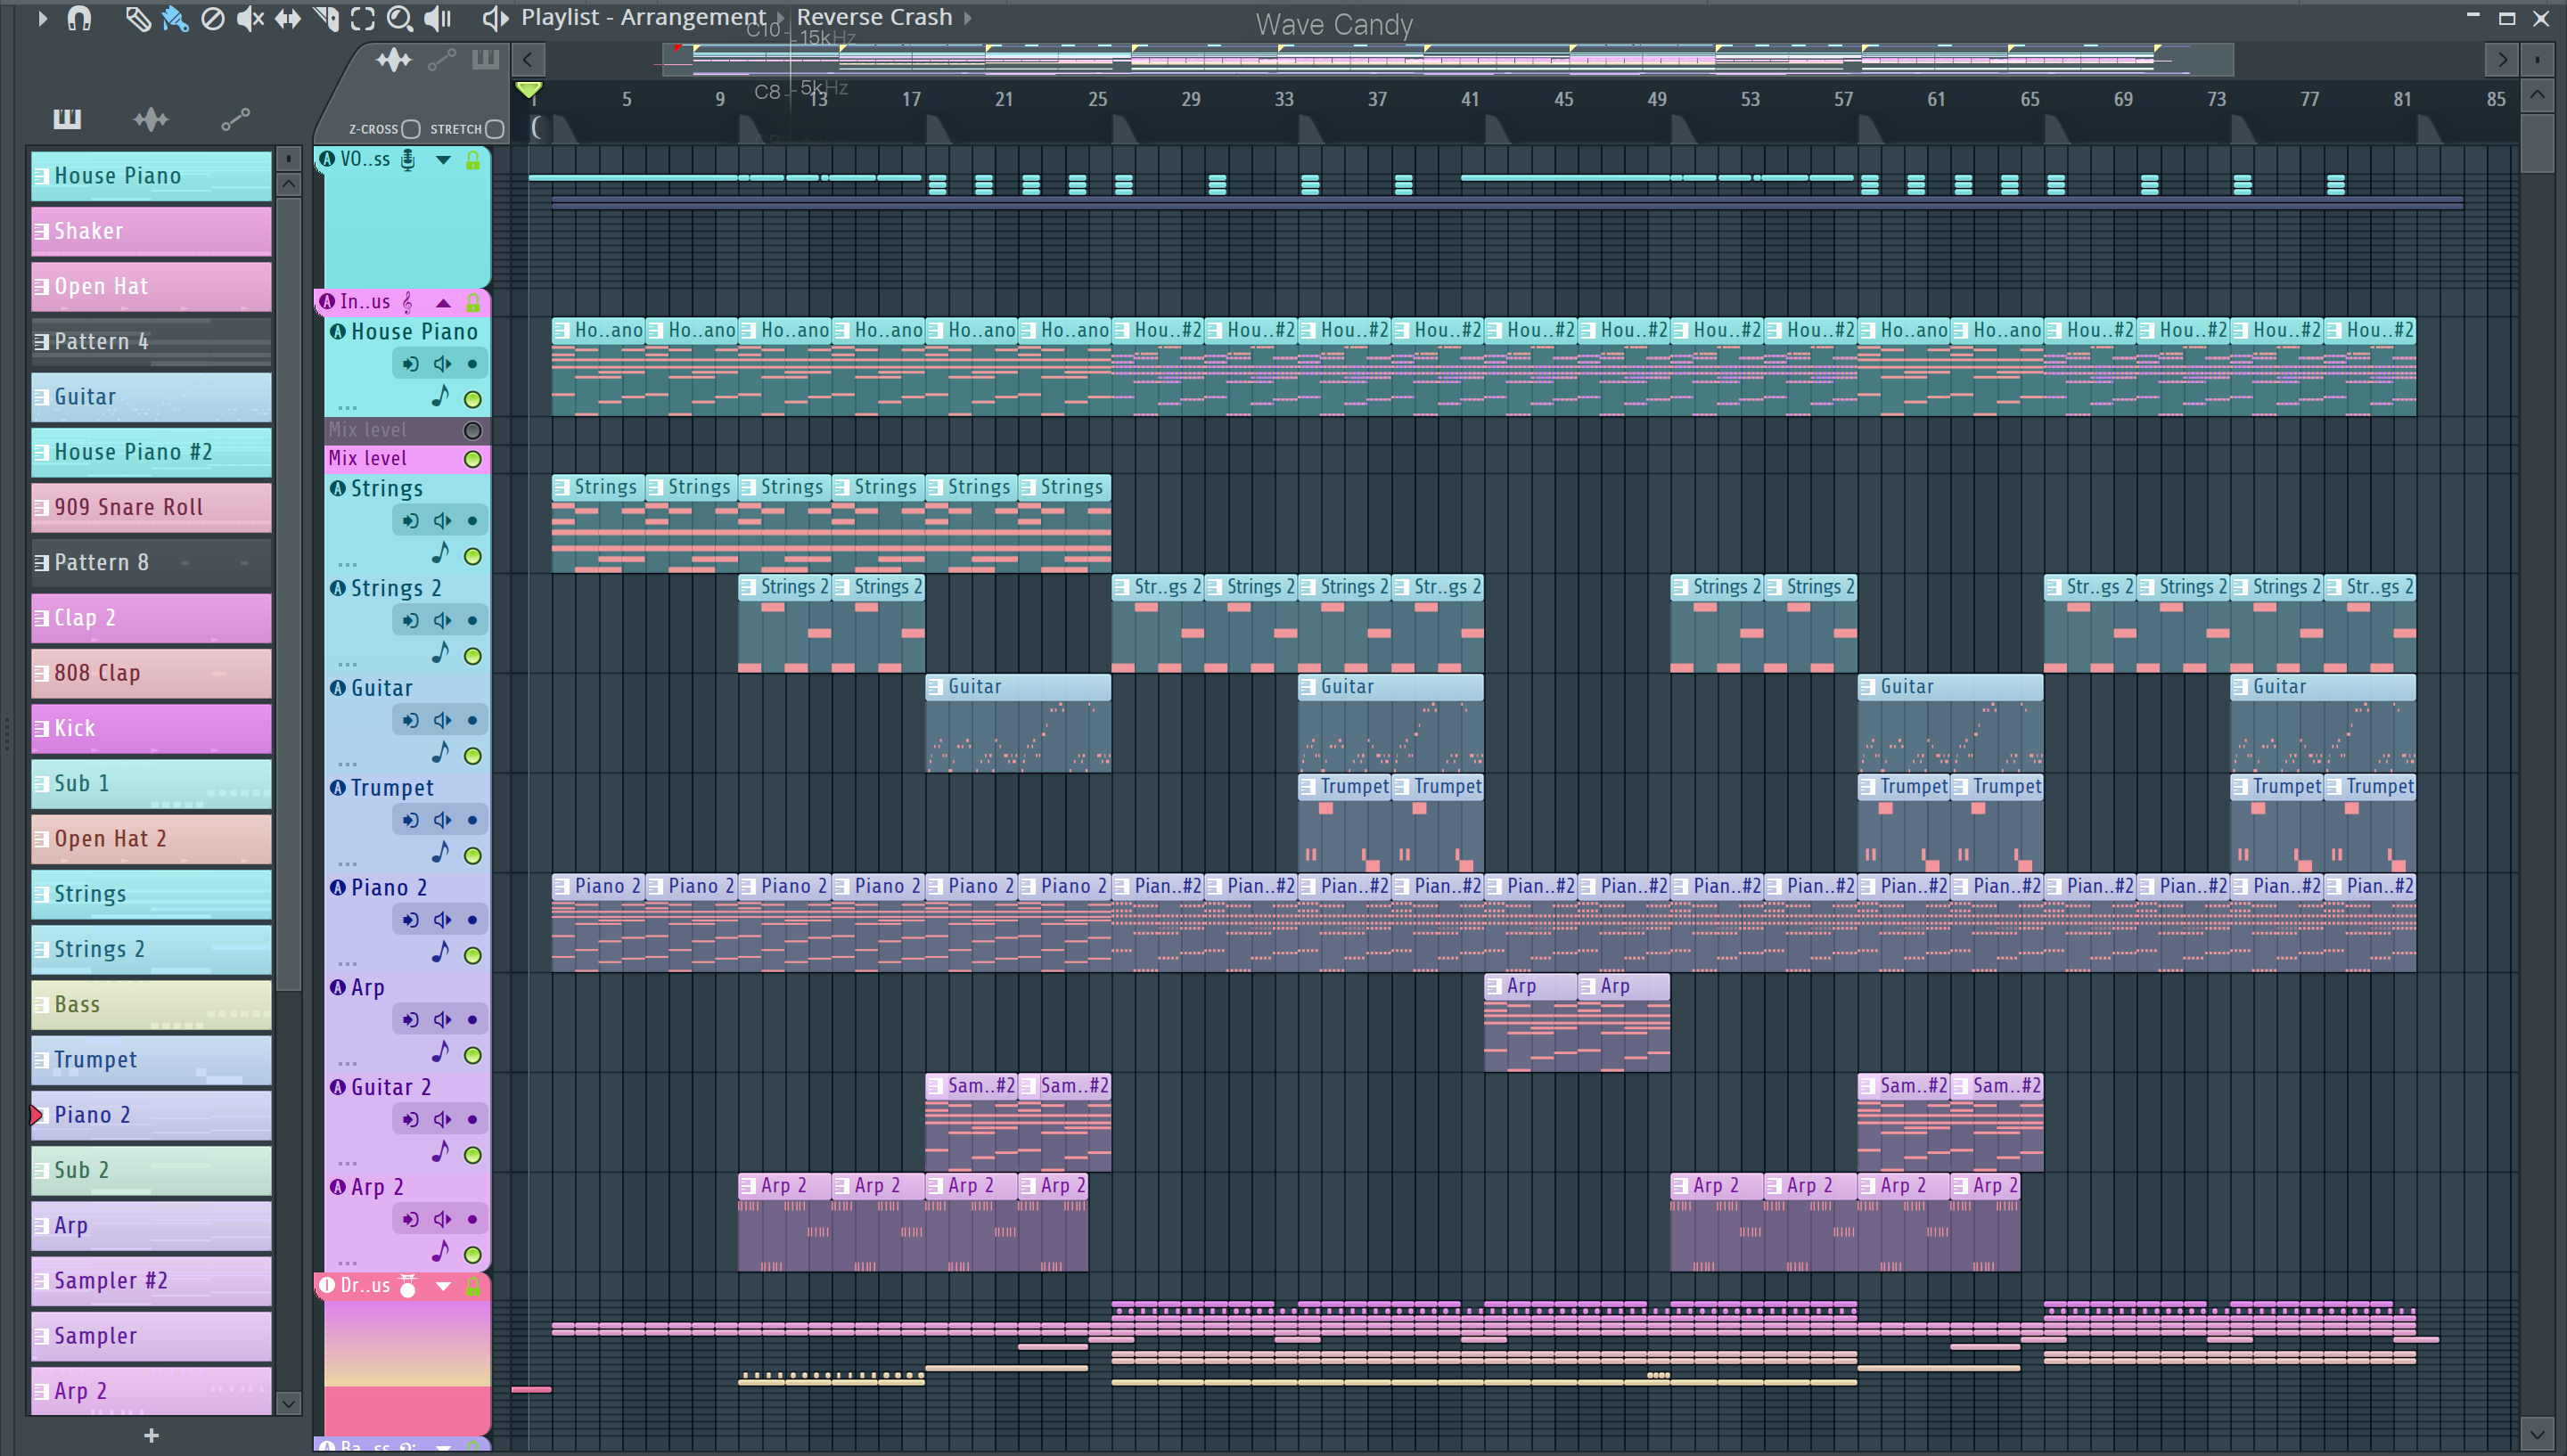This screenshot has width=2567, height=1456.
Task: Click the Trumpet track name
Action: (x=392, y=788)
